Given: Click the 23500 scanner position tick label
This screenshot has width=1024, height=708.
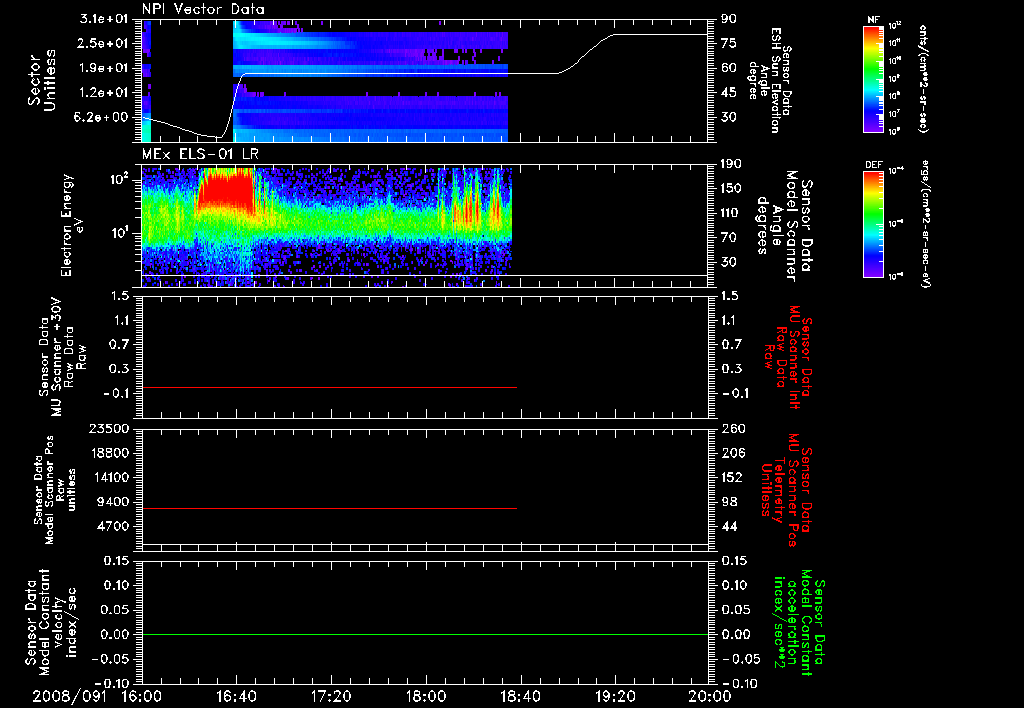Looking at the screenshot, I should [108, 428].
